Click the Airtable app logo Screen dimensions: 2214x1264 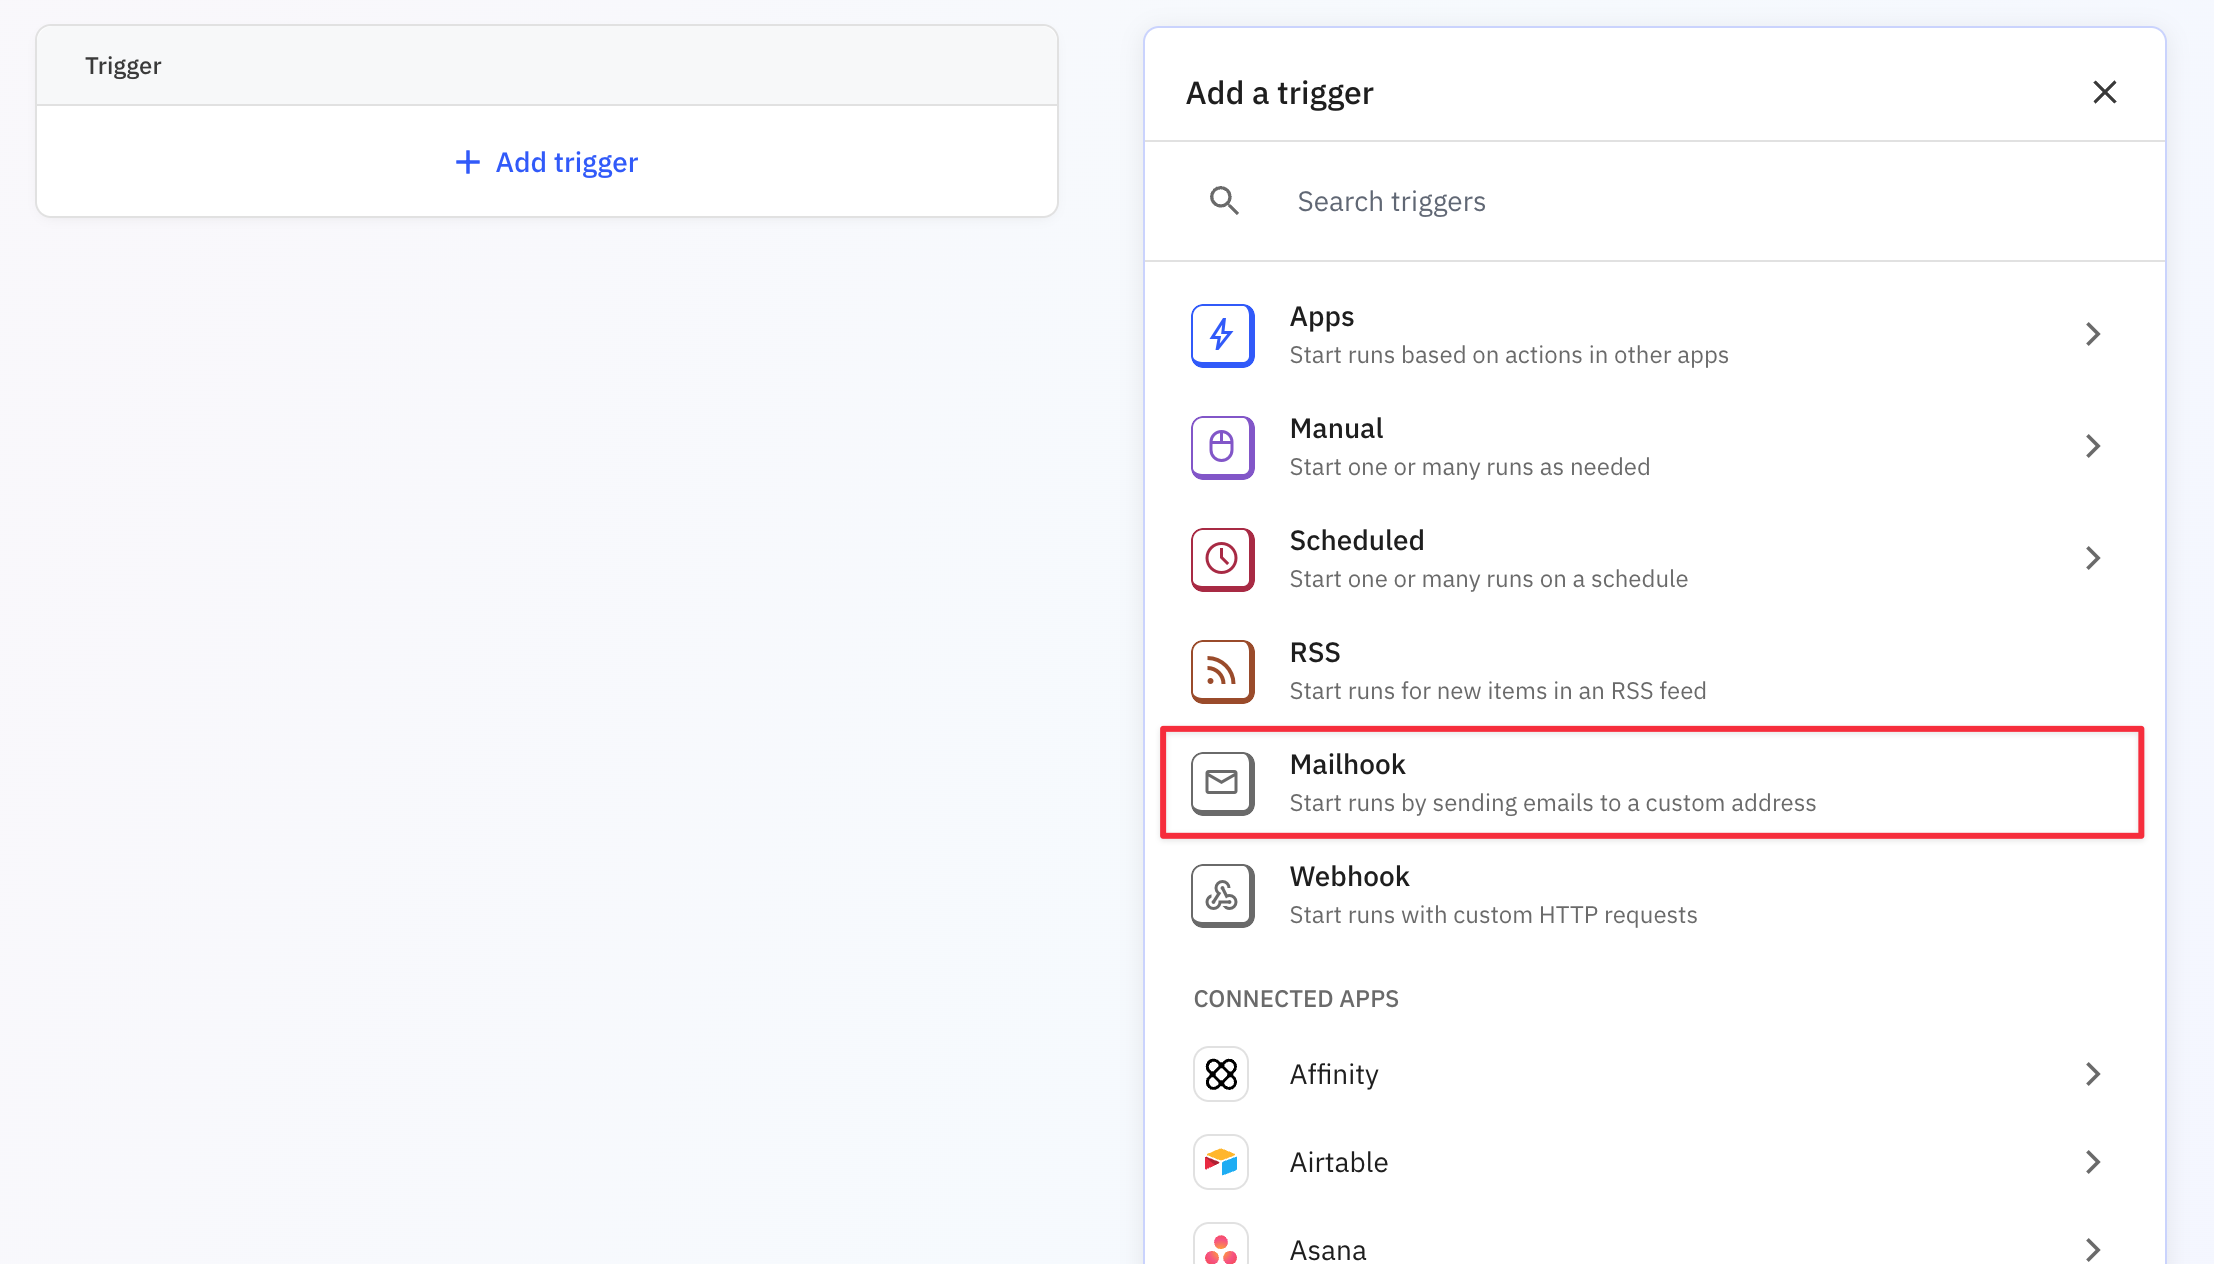(x=1221, y=1162)
